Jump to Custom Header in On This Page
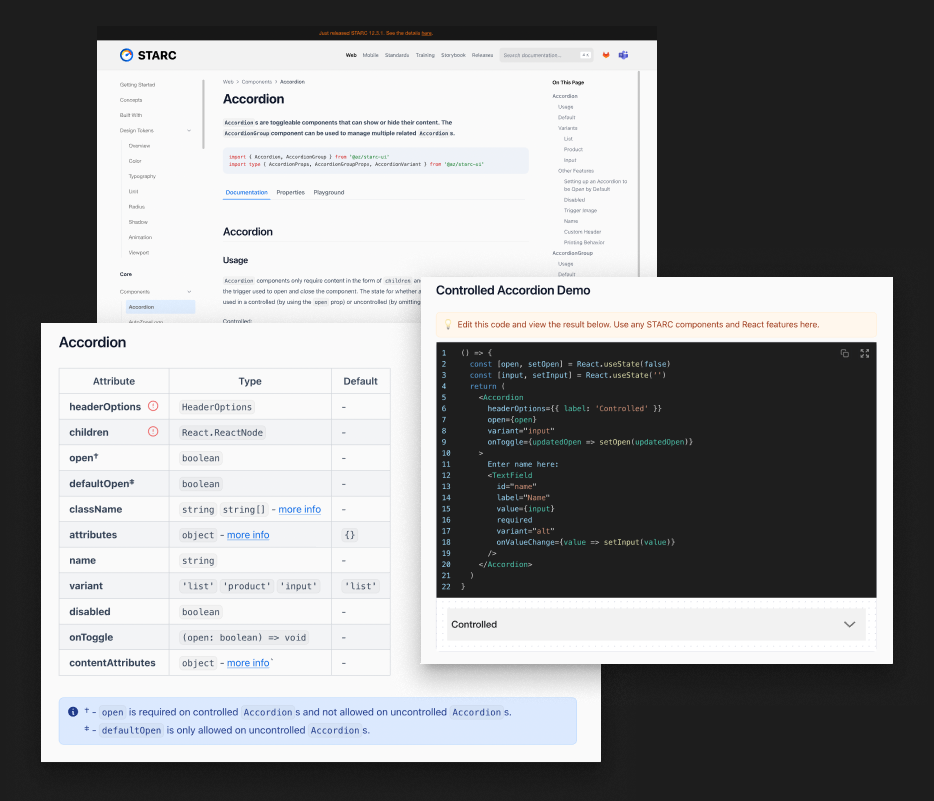The height and width of the screenshot is (801, 934). [x=582, y=232]
